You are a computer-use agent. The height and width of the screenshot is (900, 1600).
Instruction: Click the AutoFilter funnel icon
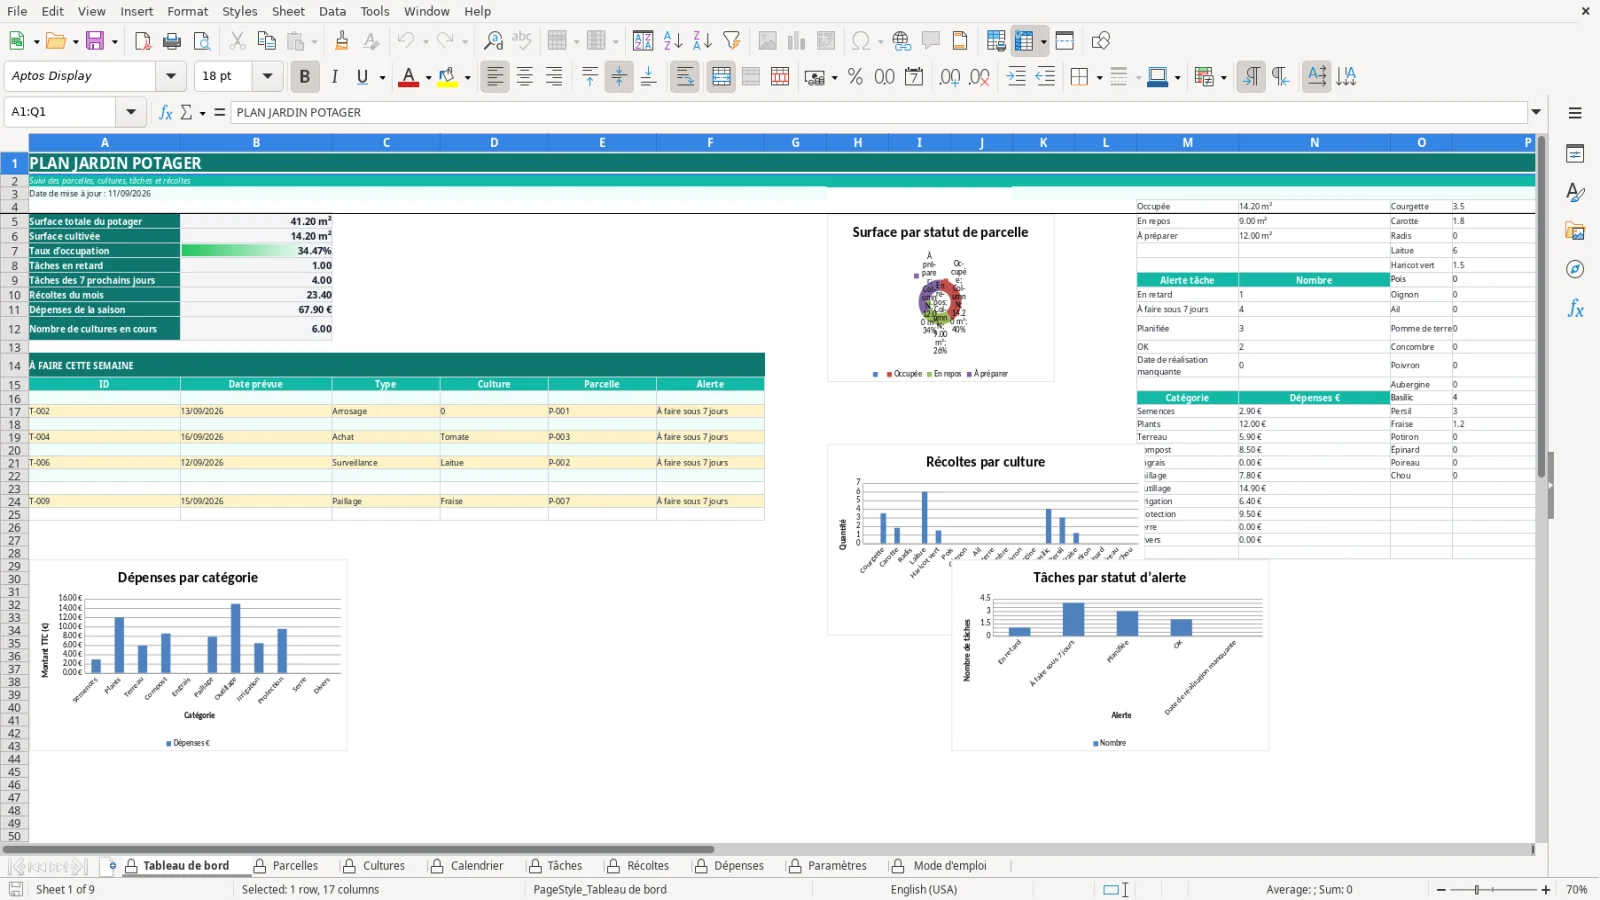pos(732,41)
